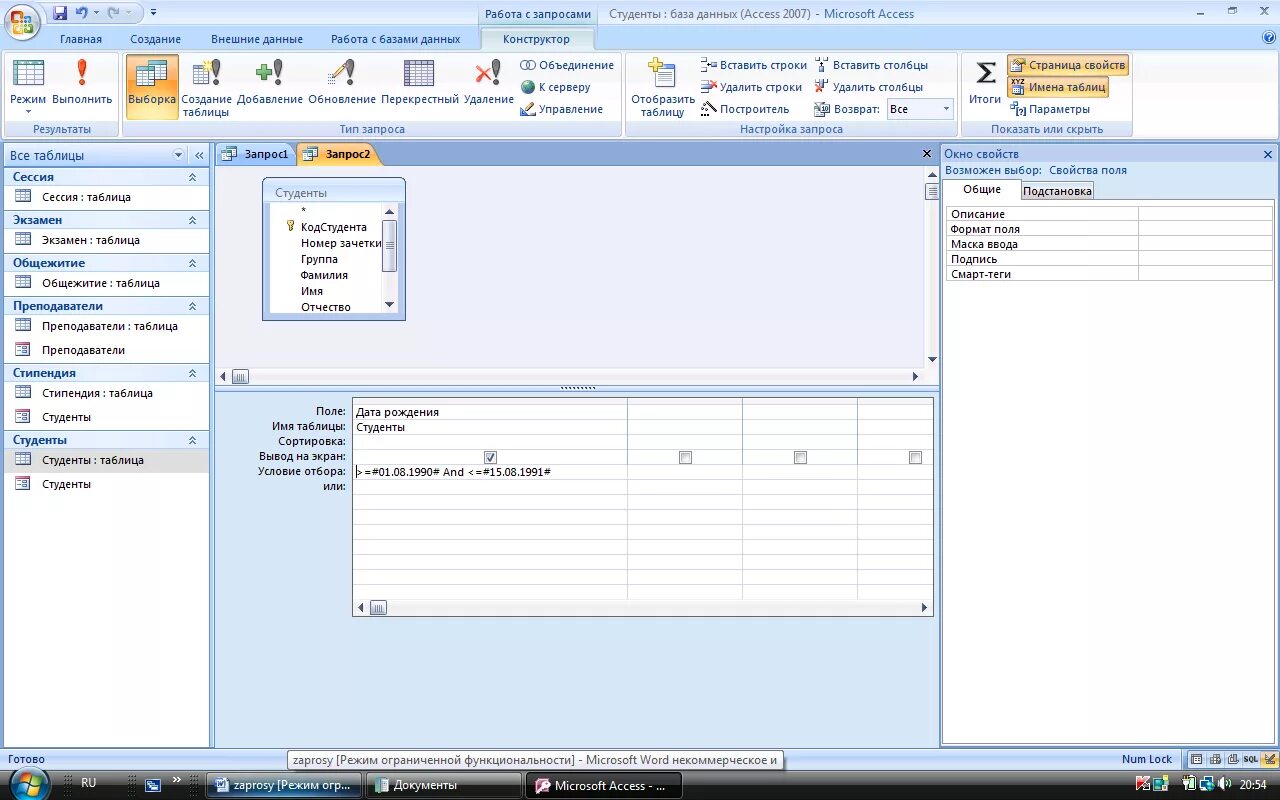Switch to Подстановка properties tab
Image resolution: width=1280 pixels, height=800 pixels.
click(x=1057, y=190)
